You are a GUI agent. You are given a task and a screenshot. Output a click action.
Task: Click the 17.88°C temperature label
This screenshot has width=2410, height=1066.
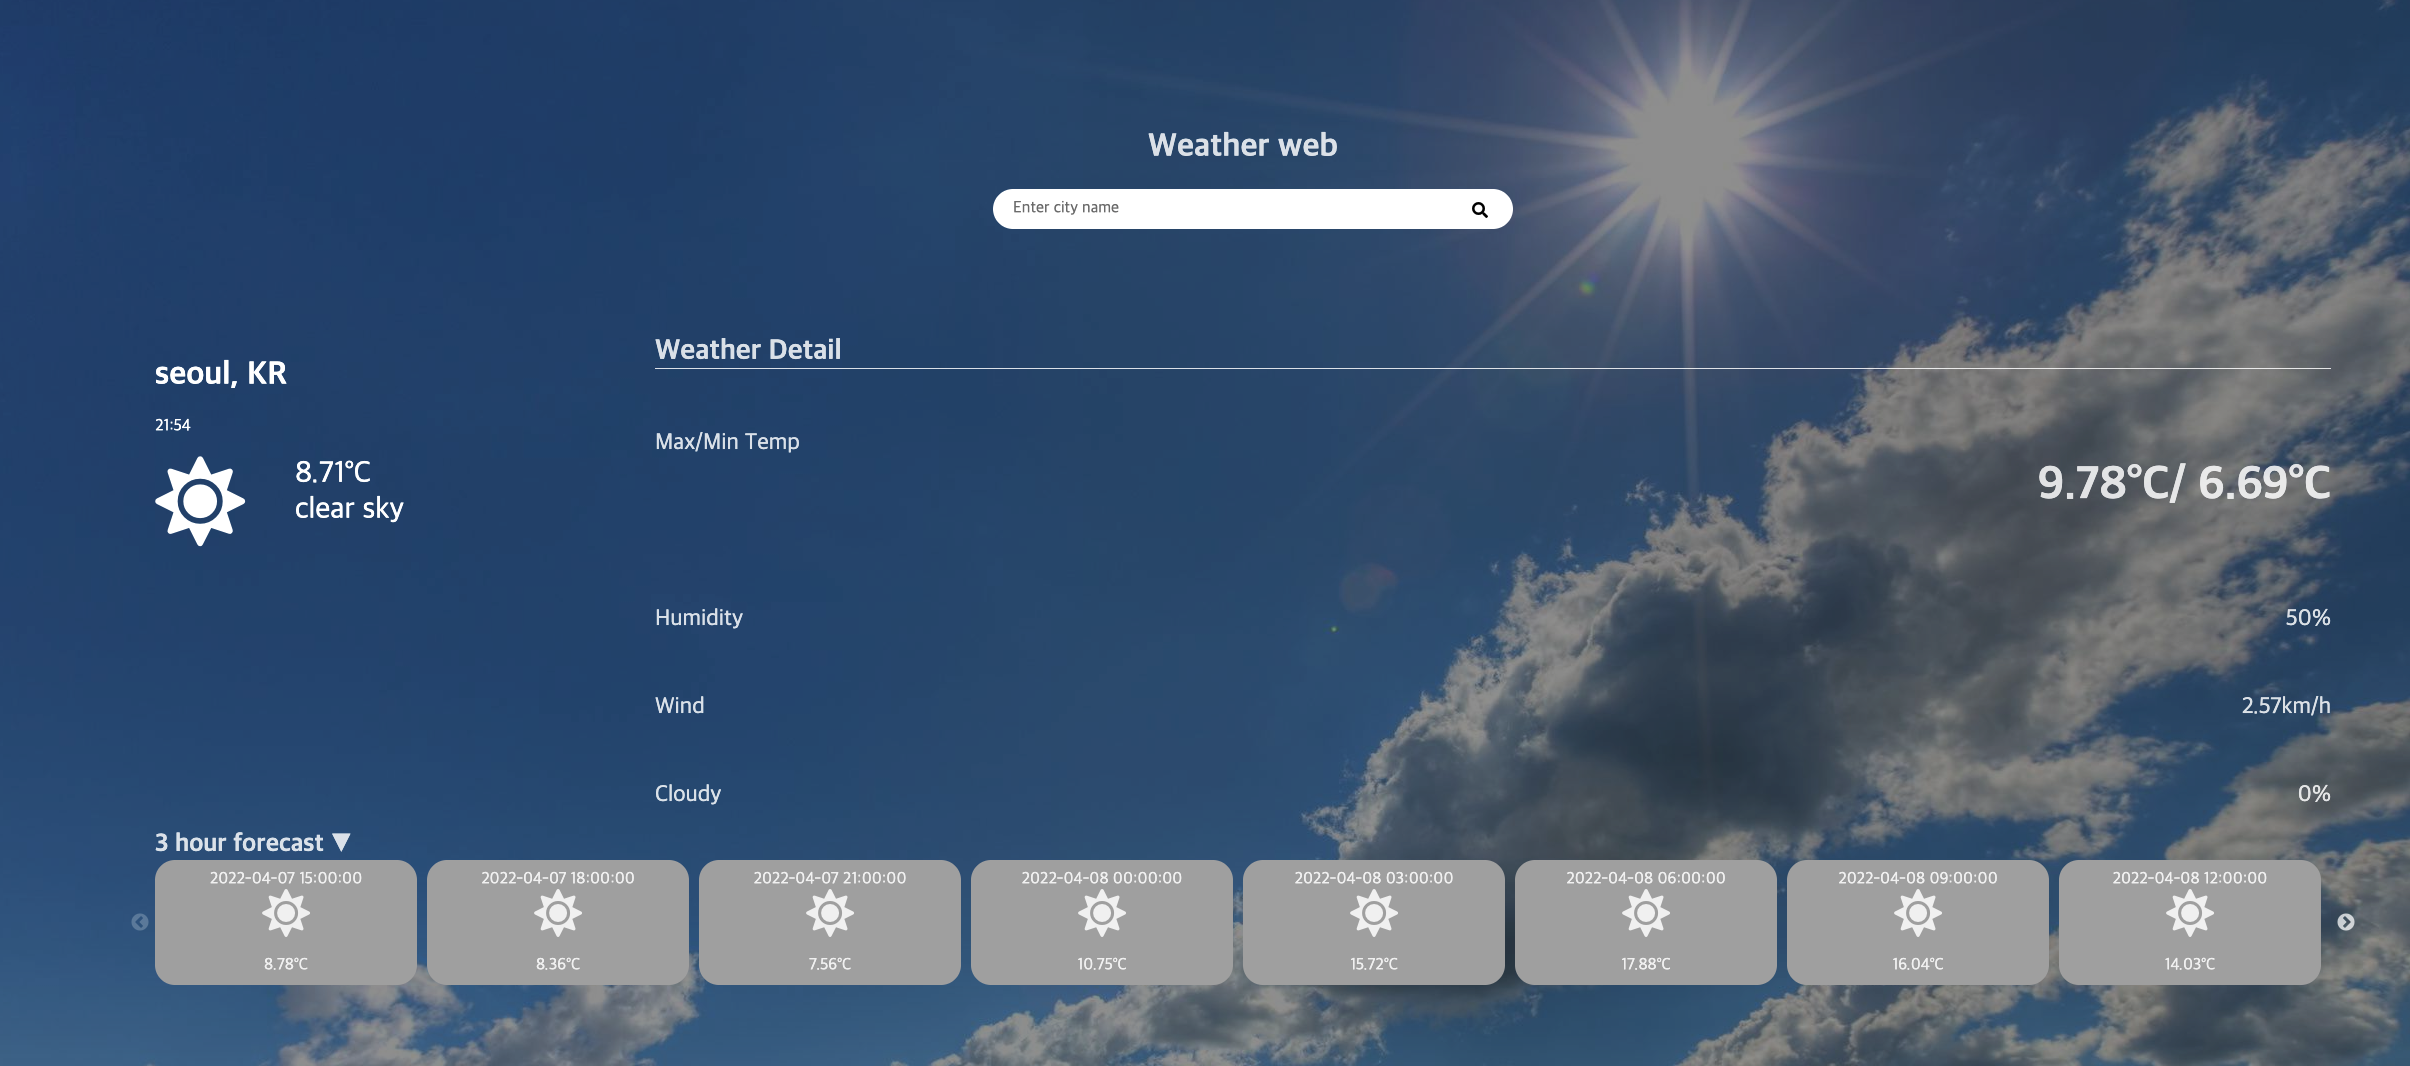[x=1645, y=964]
